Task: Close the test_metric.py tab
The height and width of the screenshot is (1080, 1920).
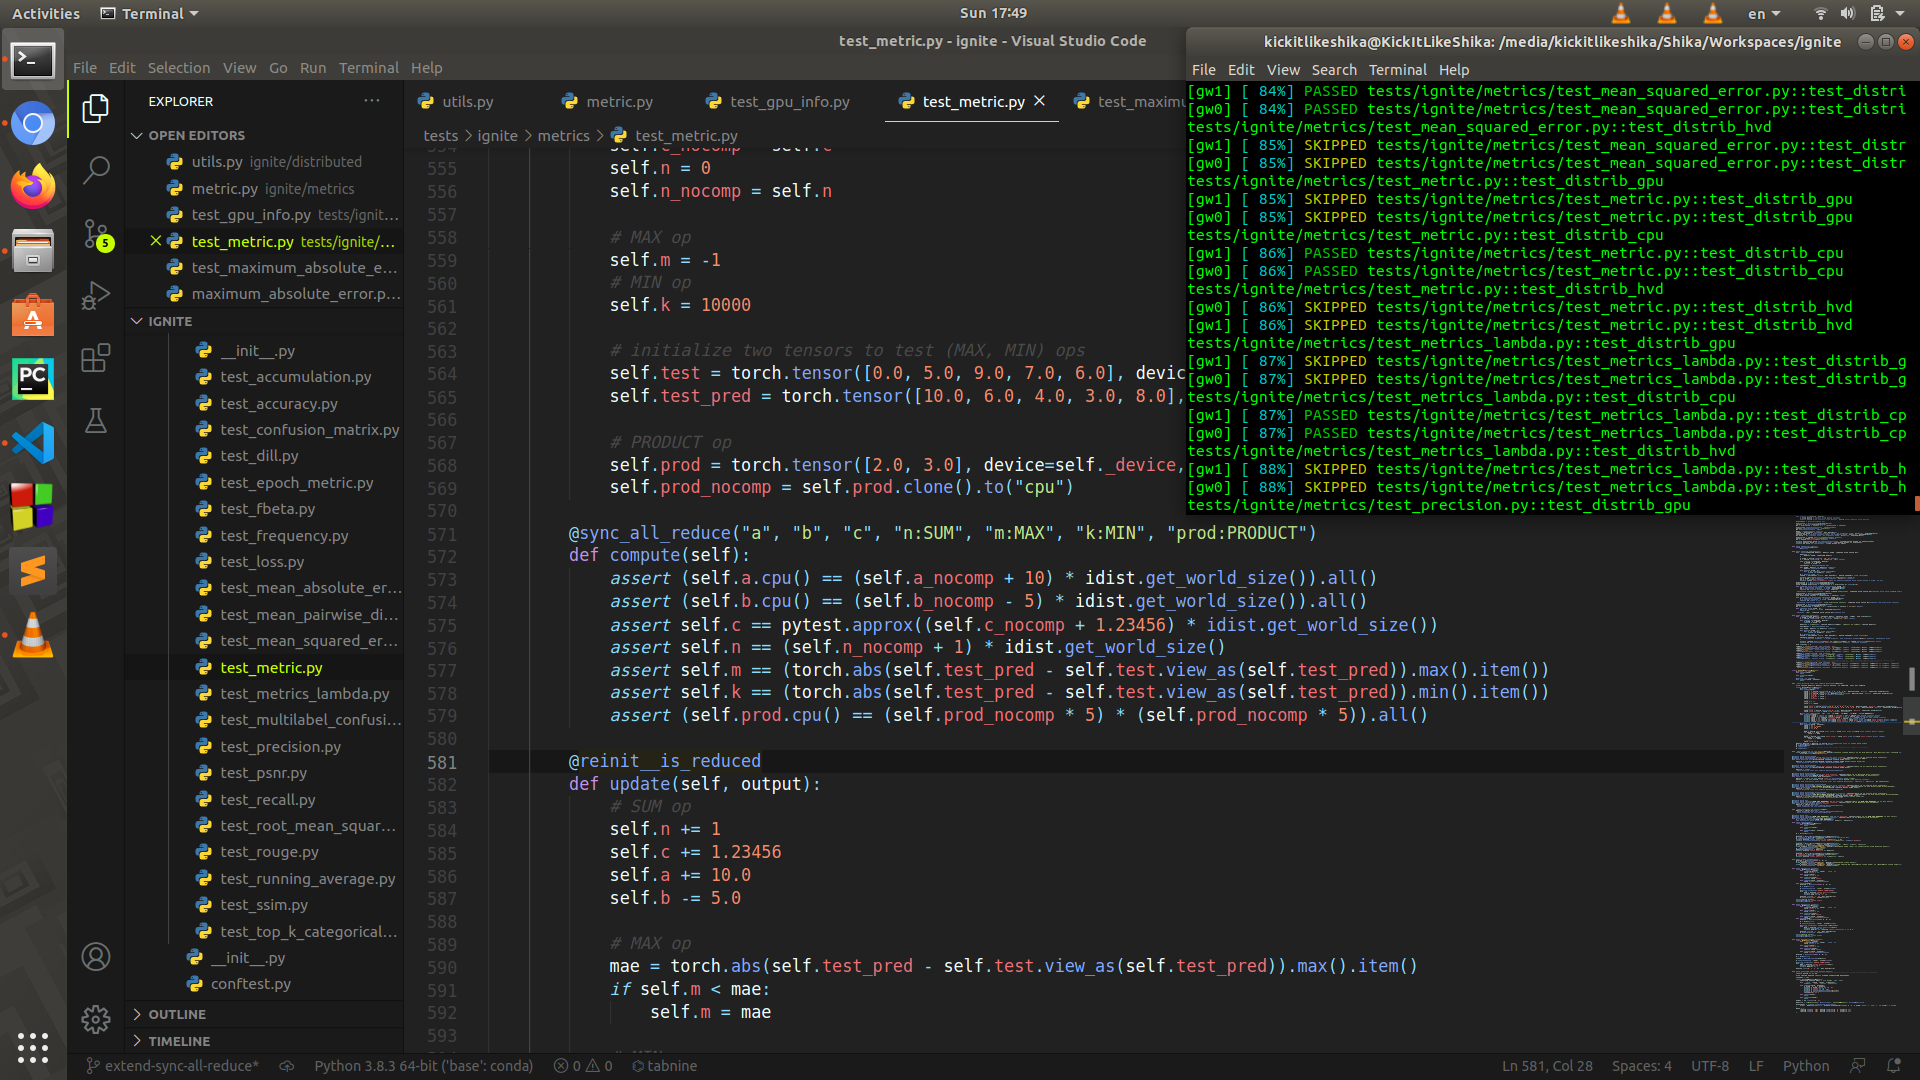Action: pyautogui.click(x=1040, y=101)
